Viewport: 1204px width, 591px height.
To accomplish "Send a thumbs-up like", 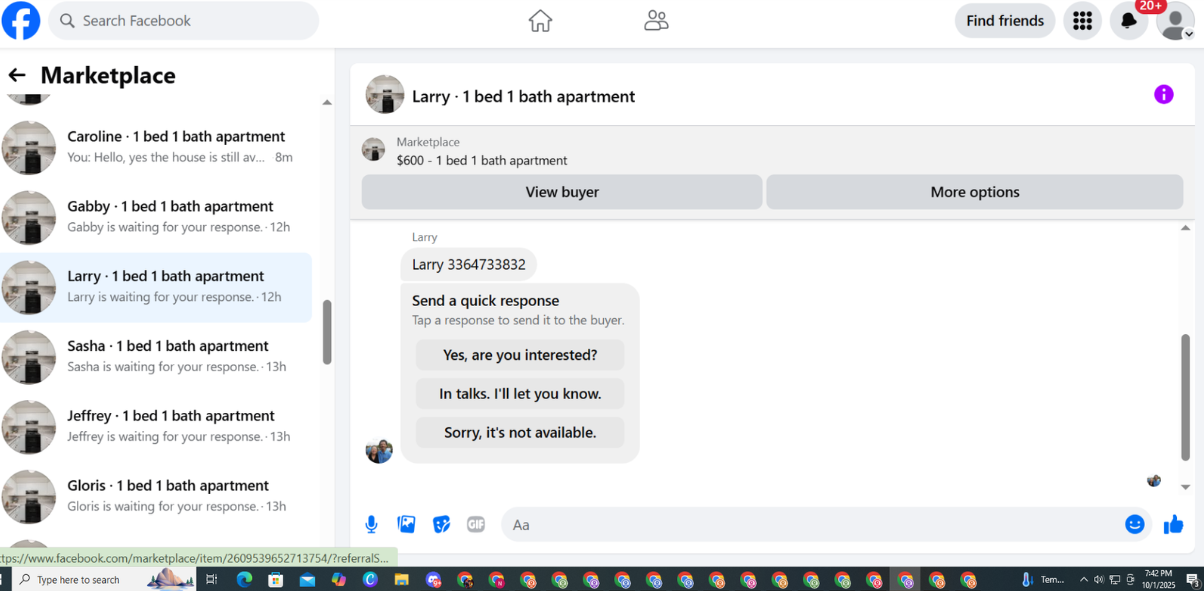I will (1174, 524).
